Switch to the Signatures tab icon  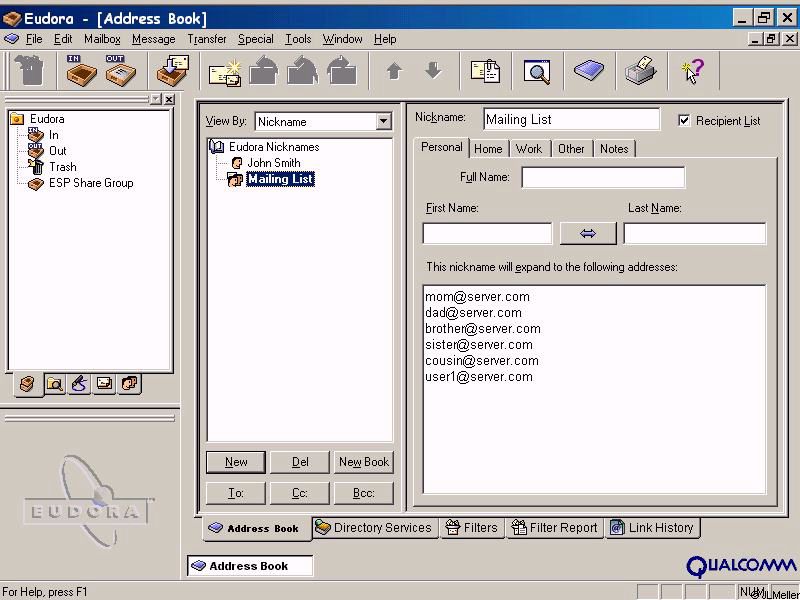pyautogui.click(x=80, y=384)
